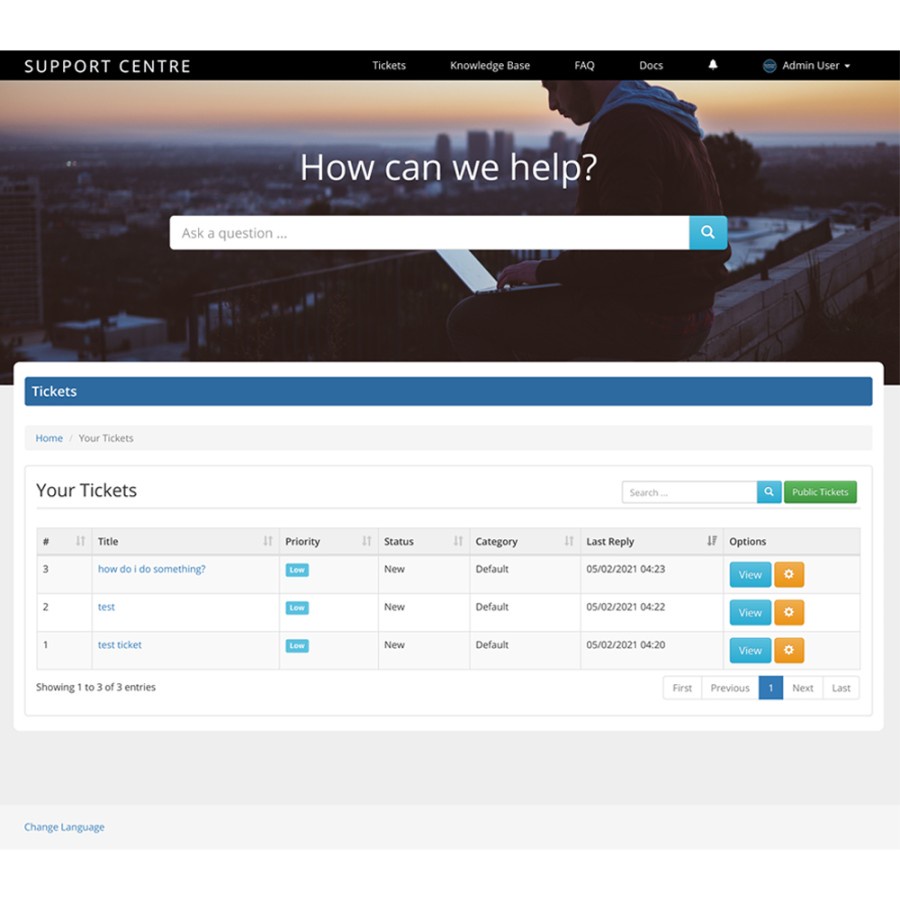Open the Knowledge Base section
This screenshot has width=900, height=900.
tap(489, 65)
